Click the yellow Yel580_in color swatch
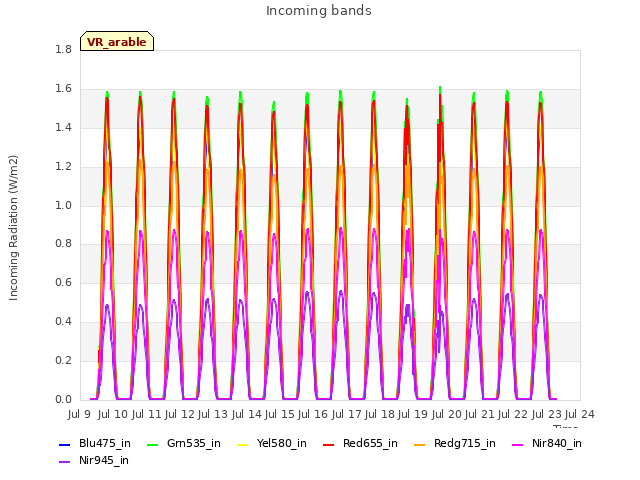Screen dimensions: 640x480 pyautogui.click(x=242, y=444)
